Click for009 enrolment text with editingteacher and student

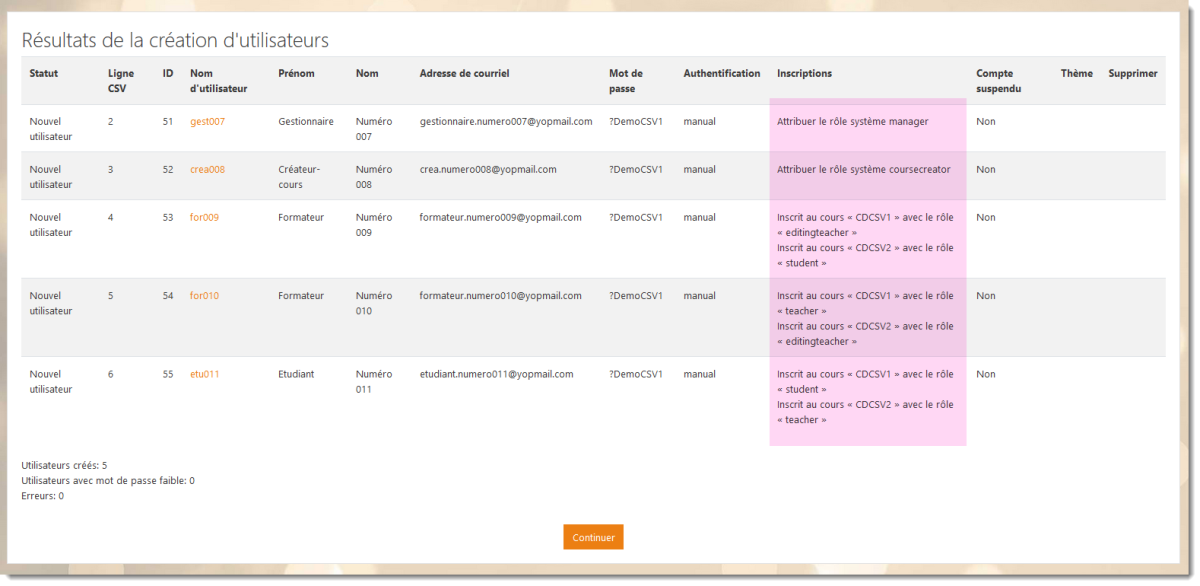pyautogui.click(x=865, y=240)
